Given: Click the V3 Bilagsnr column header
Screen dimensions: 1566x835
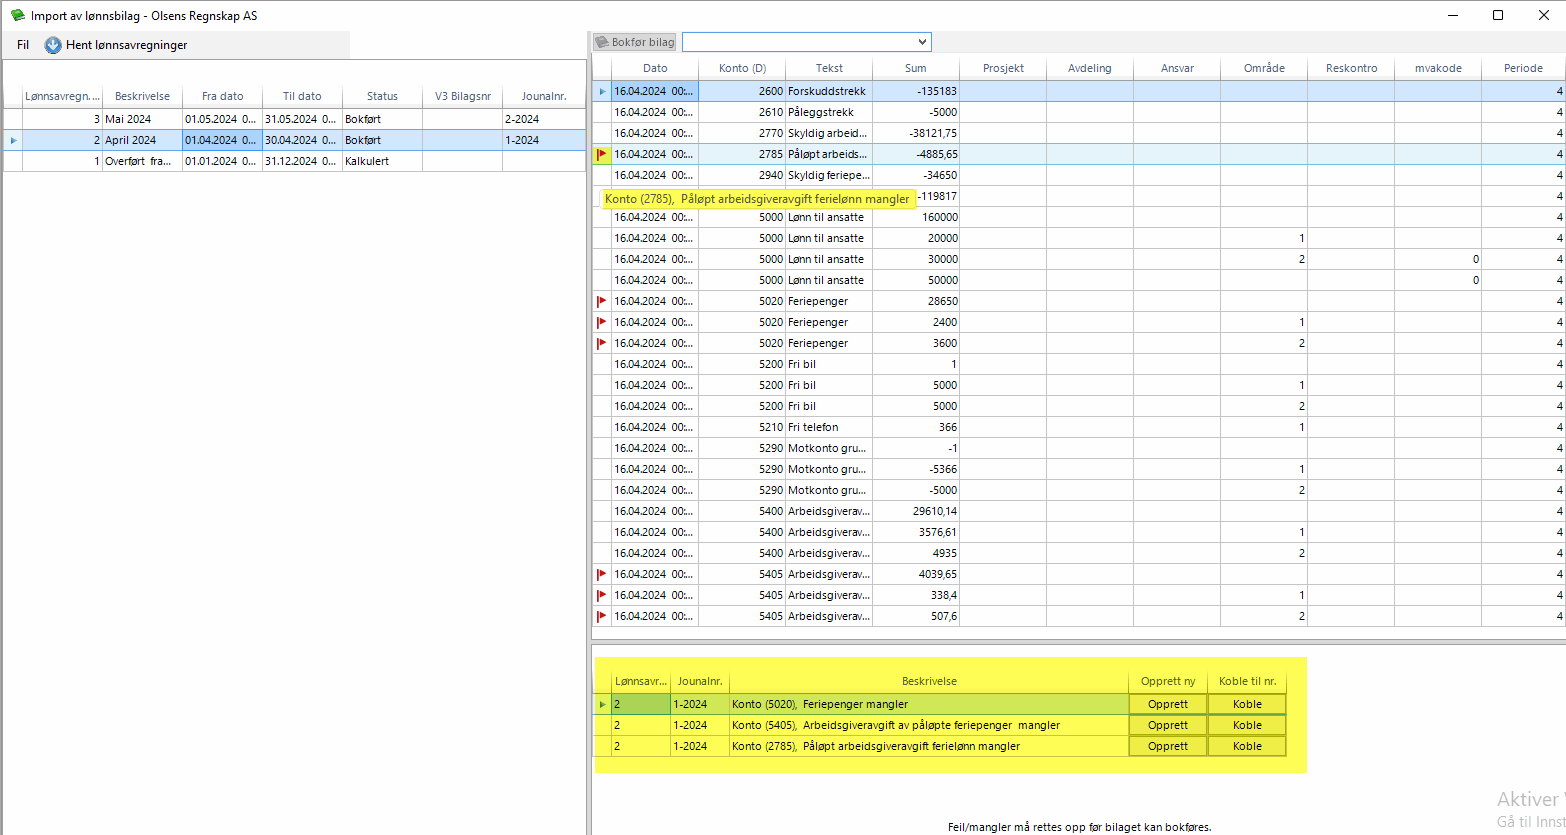Looking at the screenshot, I should pyautogui.click(x=462, y=96).
